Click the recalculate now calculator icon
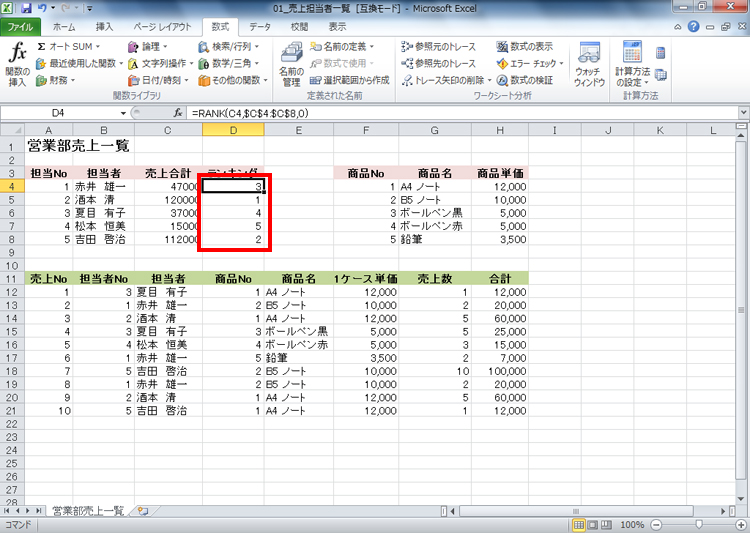 [661, 52]
